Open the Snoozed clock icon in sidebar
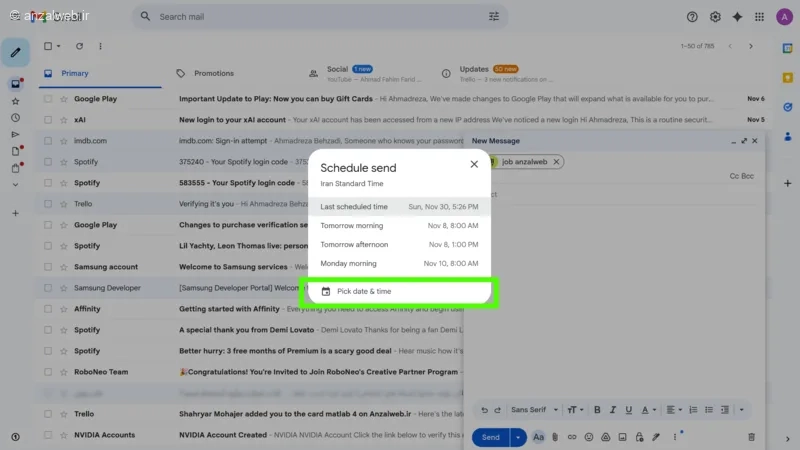This screenshot has width=800, height=450. click(15, 118)
